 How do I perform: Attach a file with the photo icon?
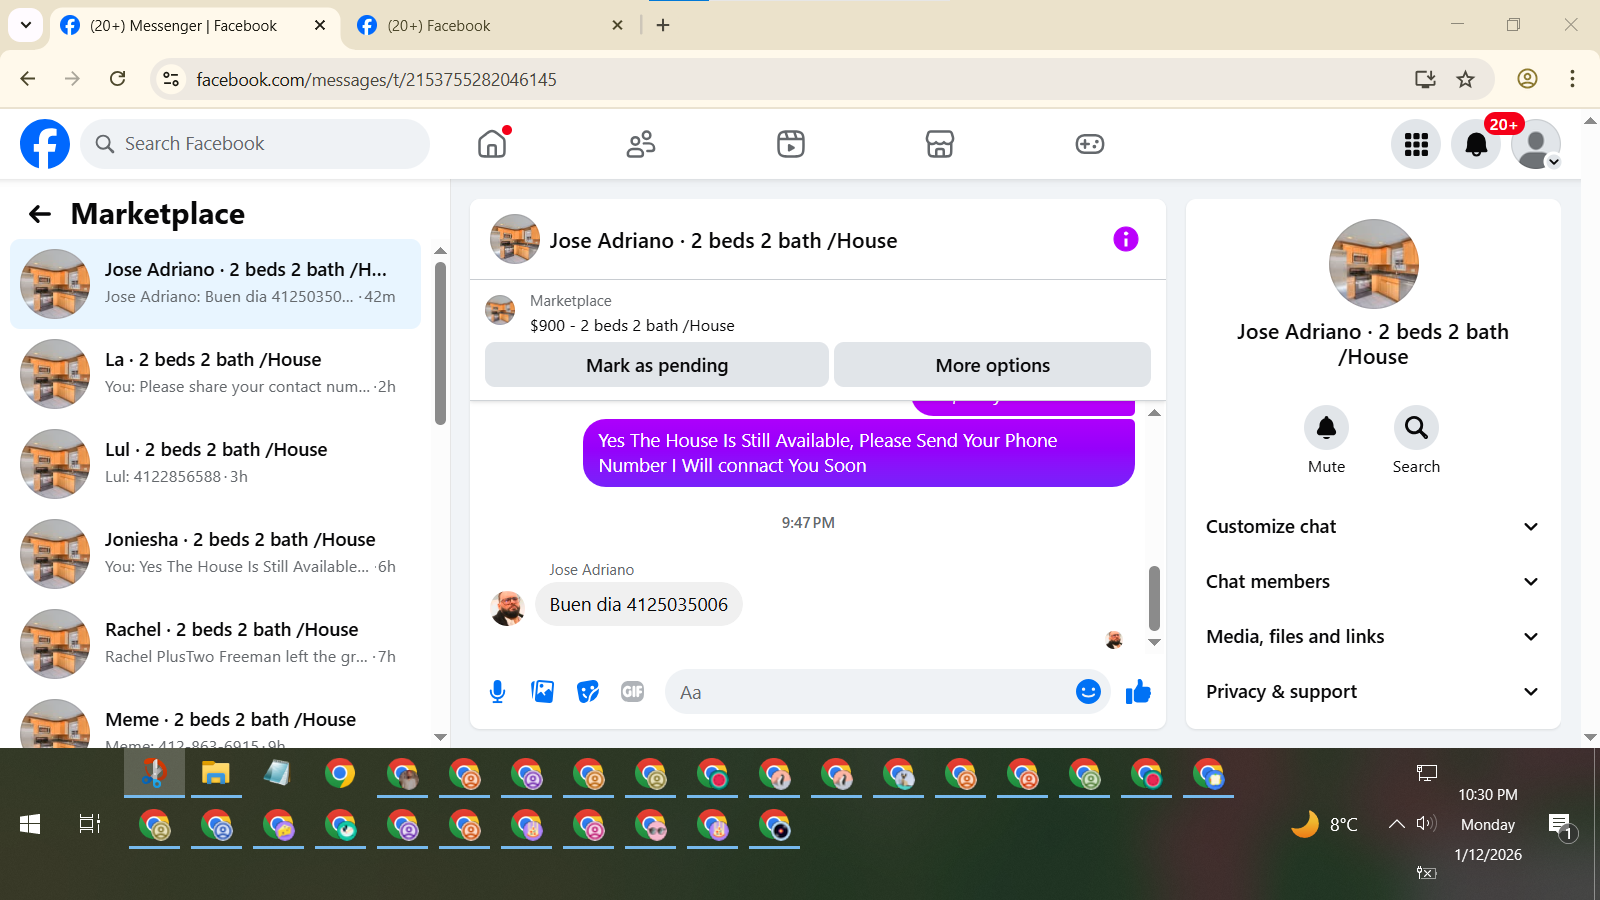pyautogui.click(x=543, y=692)
